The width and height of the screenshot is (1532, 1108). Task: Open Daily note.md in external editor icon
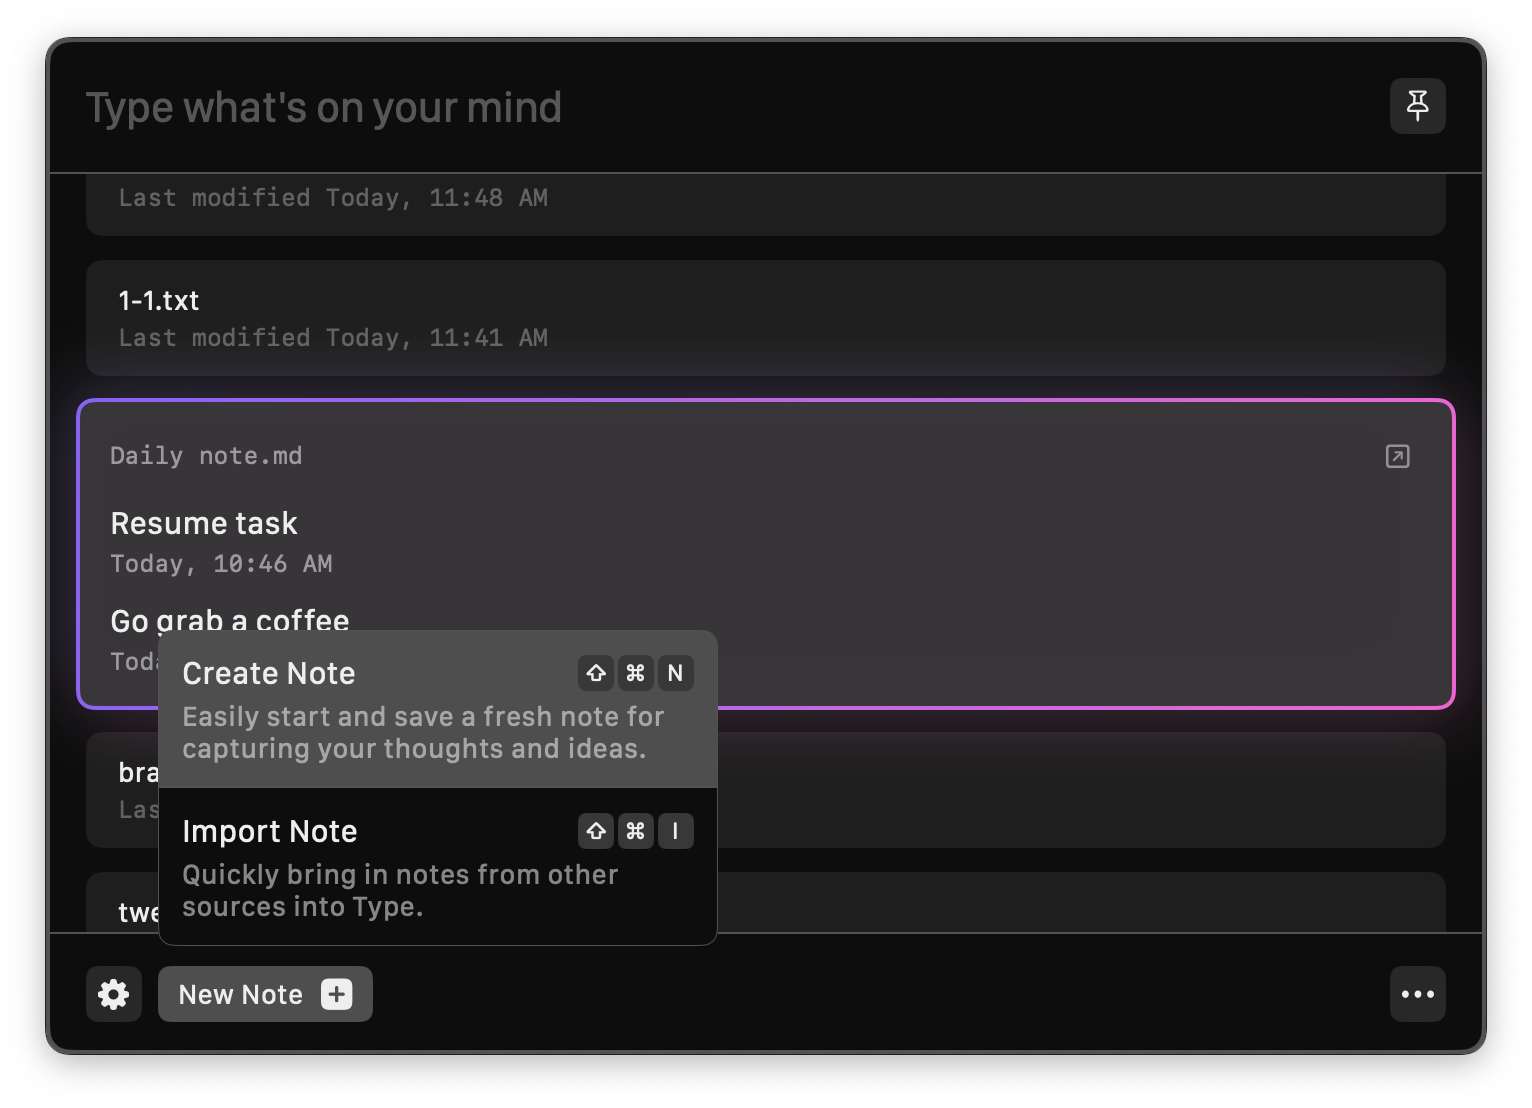[x=1397, y=456]
